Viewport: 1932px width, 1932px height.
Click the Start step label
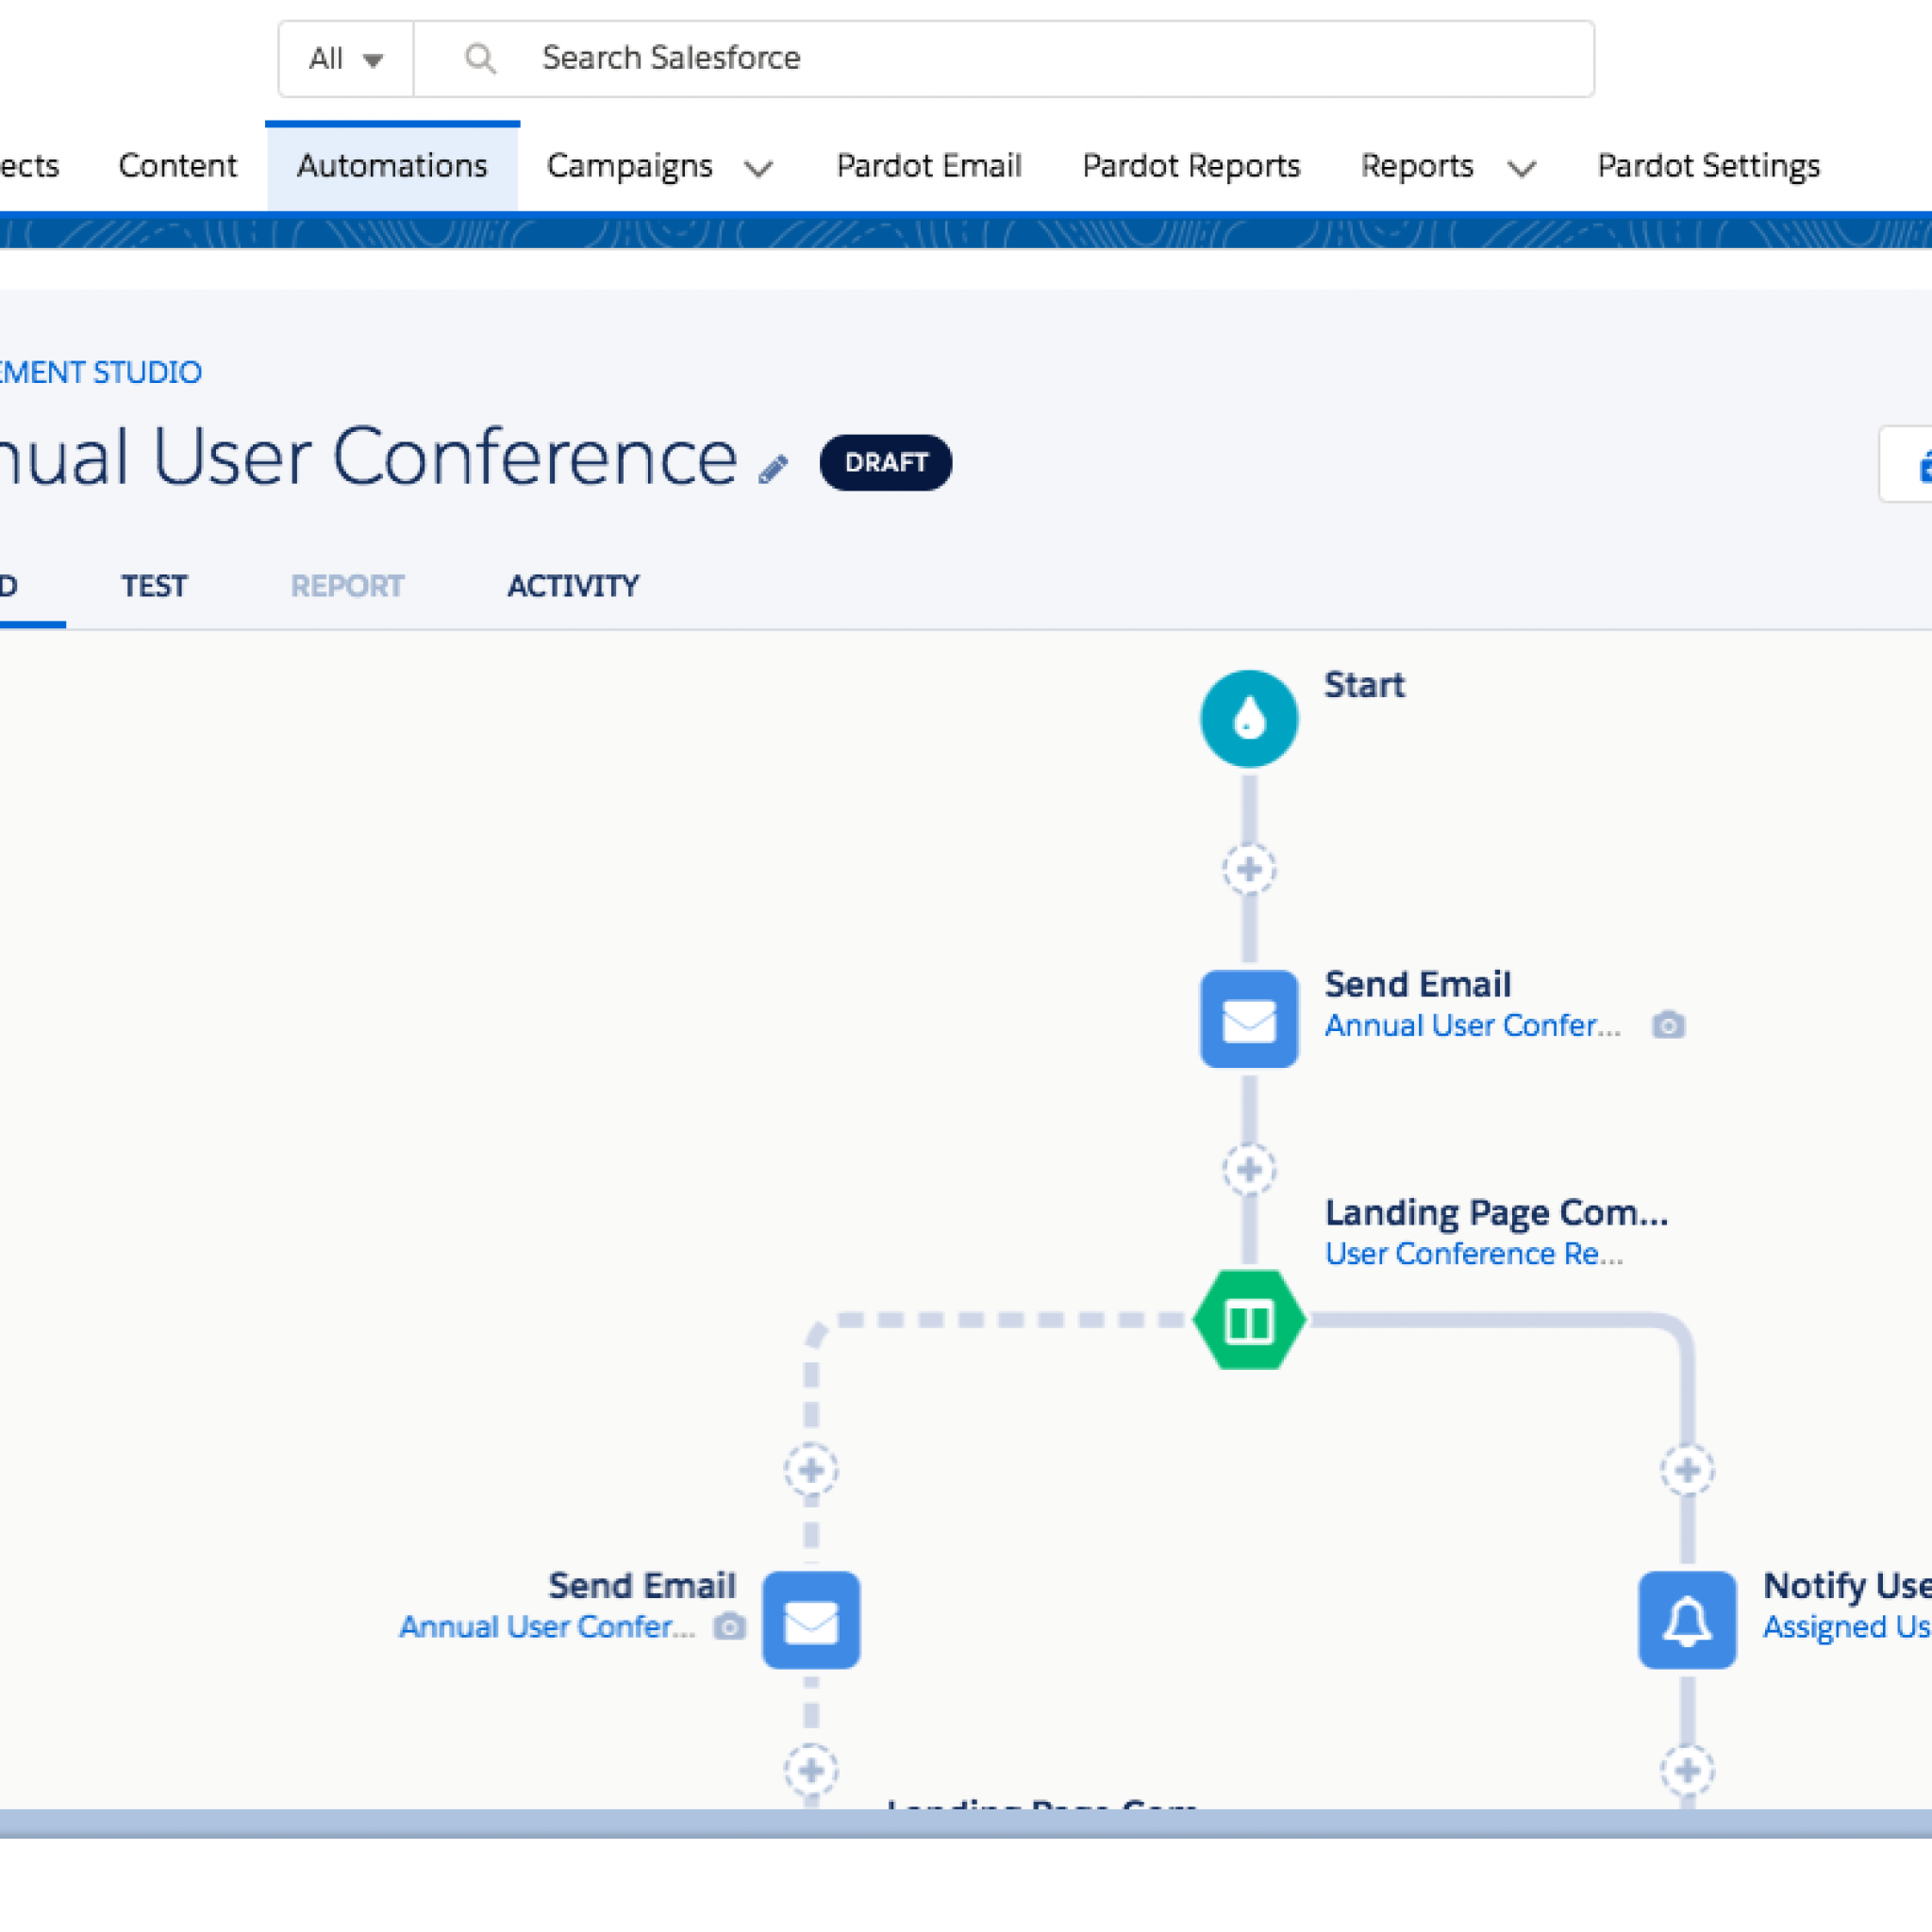tap(1364, 685)
